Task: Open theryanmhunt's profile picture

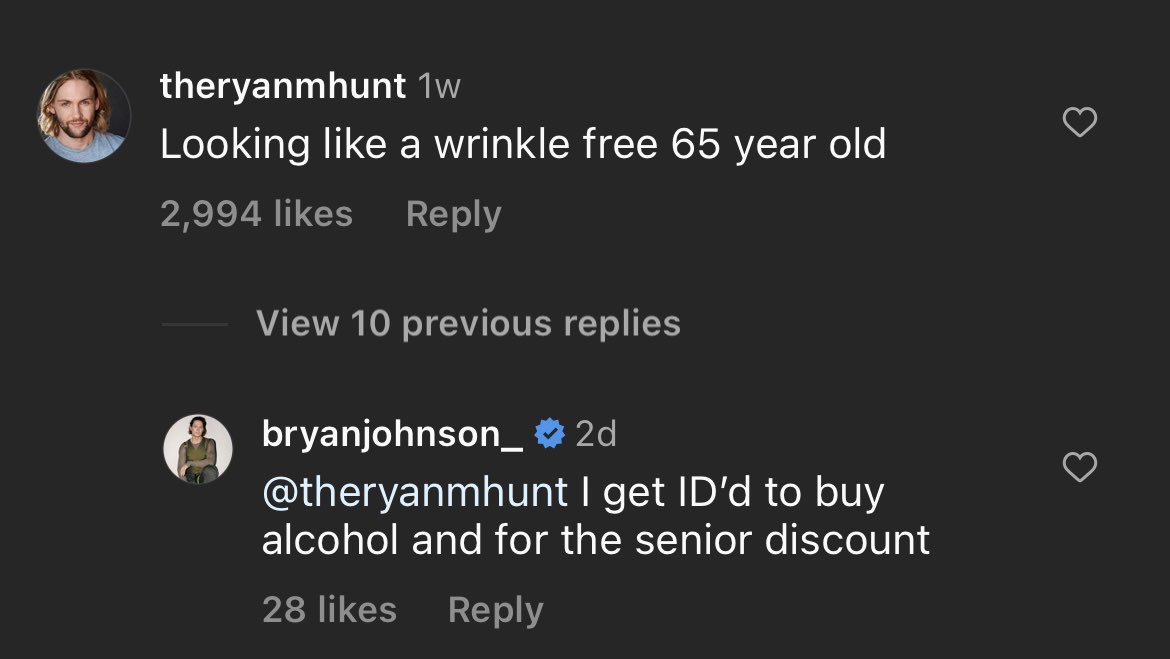Action: [x=84, y=115]
